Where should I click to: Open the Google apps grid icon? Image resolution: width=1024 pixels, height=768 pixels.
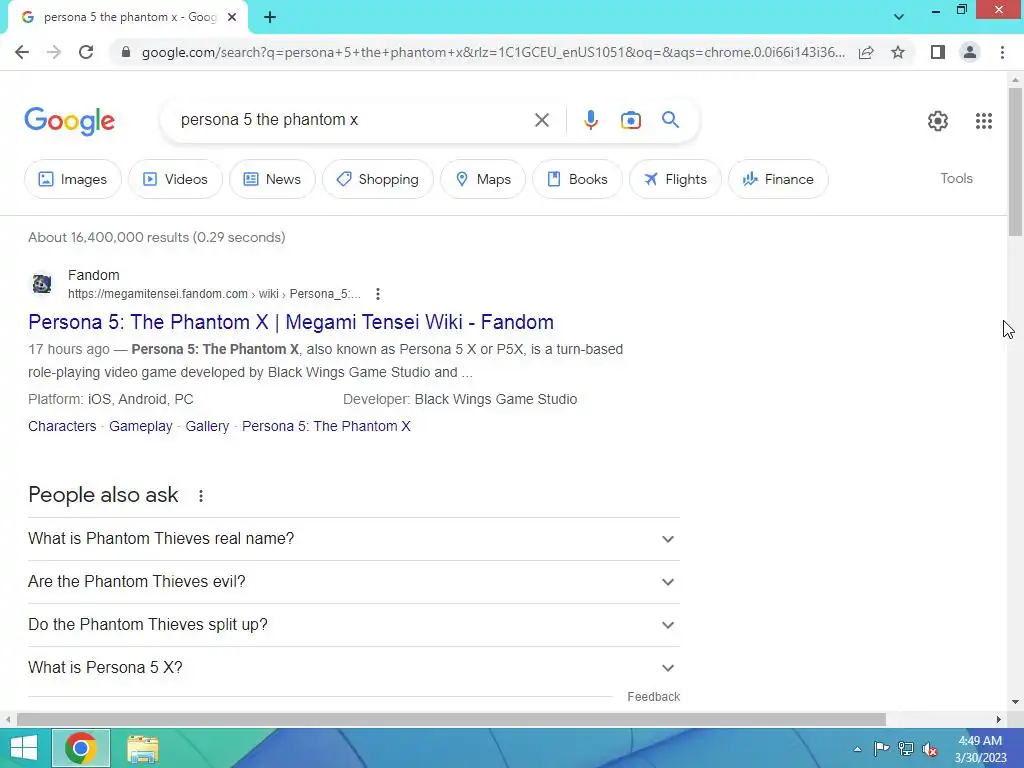(984, 121)
